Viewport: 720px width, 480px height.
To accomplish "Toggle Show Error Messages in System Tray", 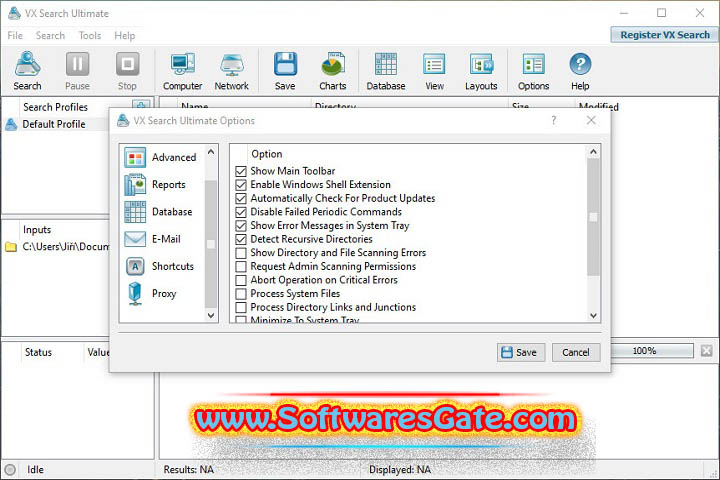I will coord(241,226).
